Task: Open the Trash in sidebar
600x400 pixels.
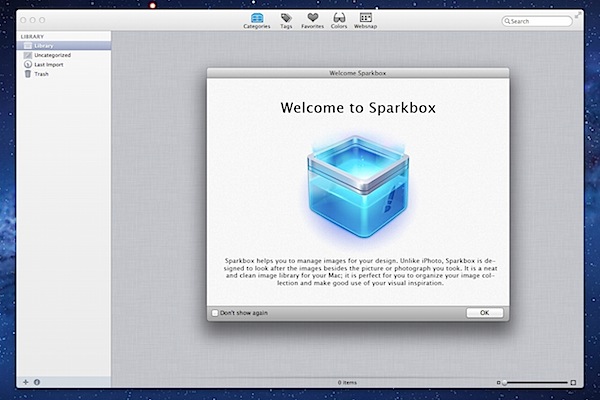Action: pos(64,74)
